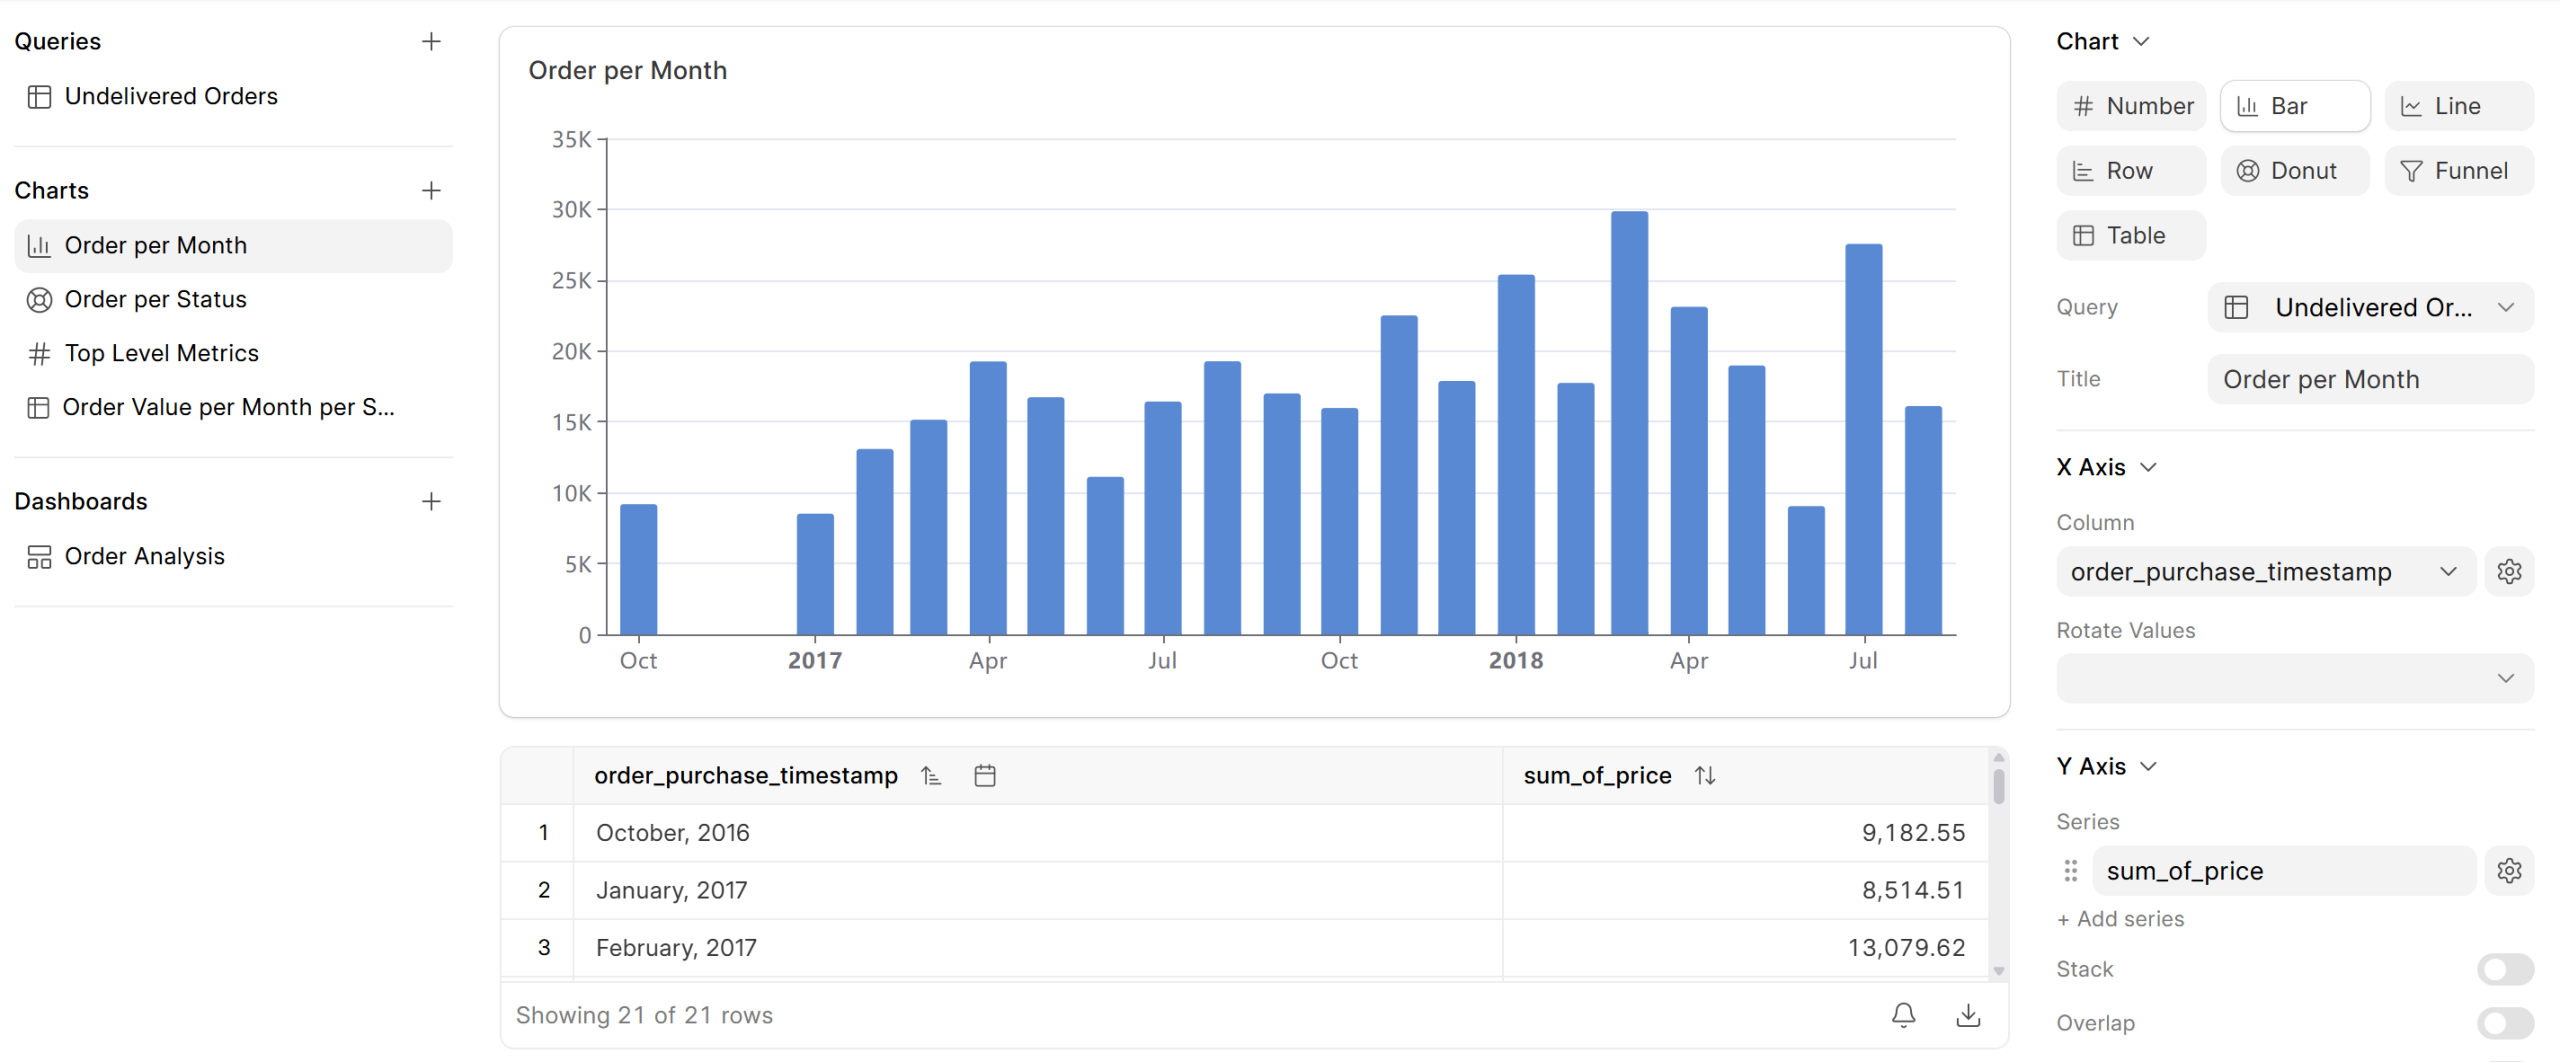The width and height of the screenshot is (2560, 1062).
Task: Open the Query dropdown Undelivered Orders
Action: 2370,308
